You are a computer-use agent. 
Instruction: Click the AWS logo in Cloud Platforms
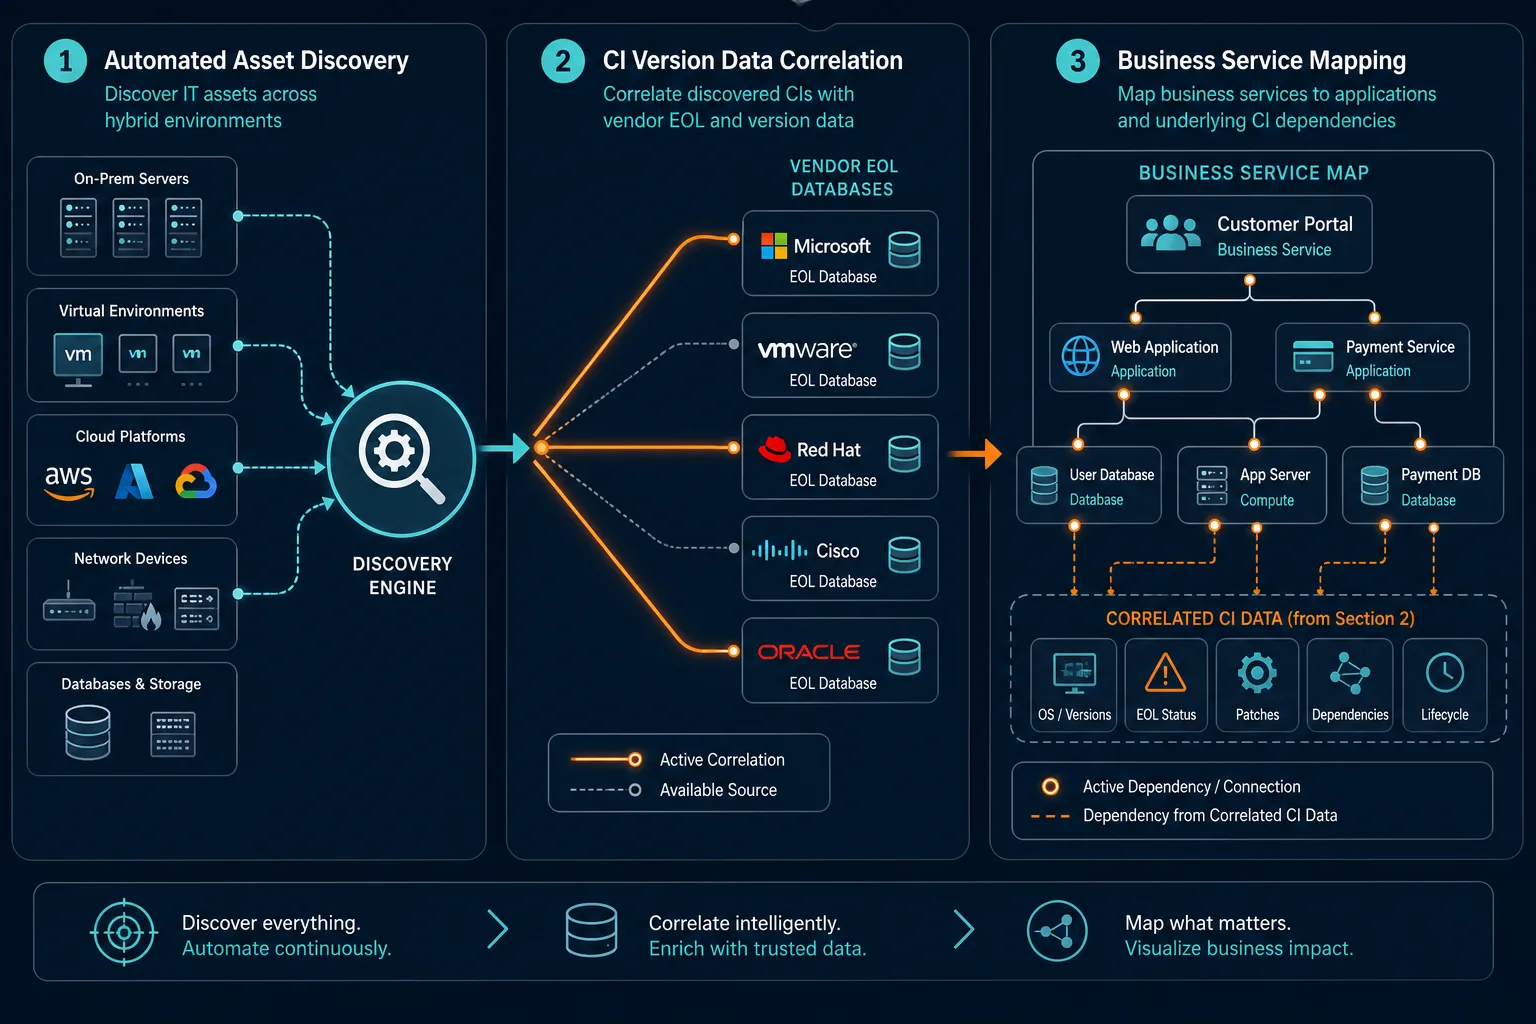tap(69, 481)
